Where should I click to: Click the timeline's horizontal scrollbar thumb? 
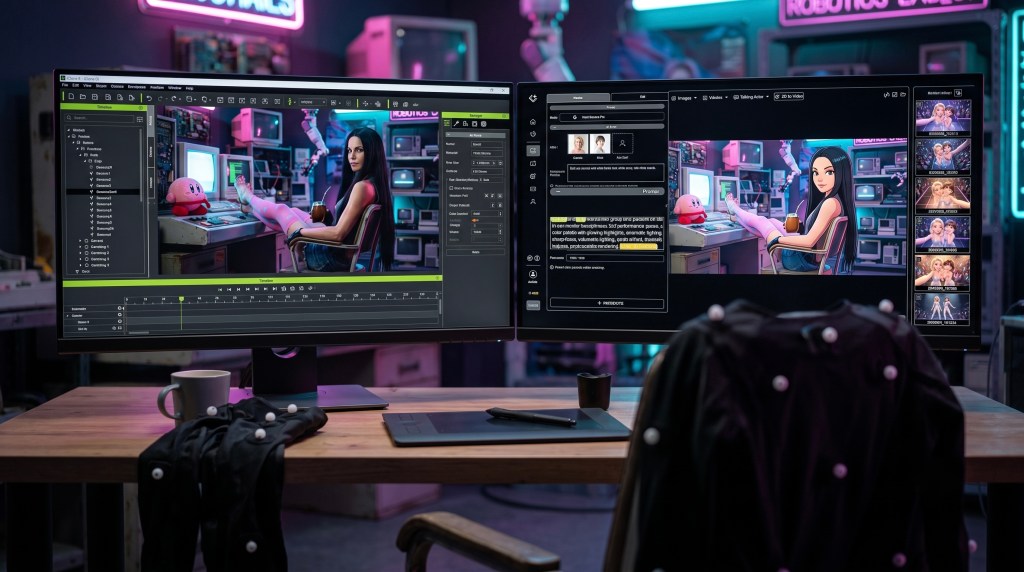click(x=139, y=332)
